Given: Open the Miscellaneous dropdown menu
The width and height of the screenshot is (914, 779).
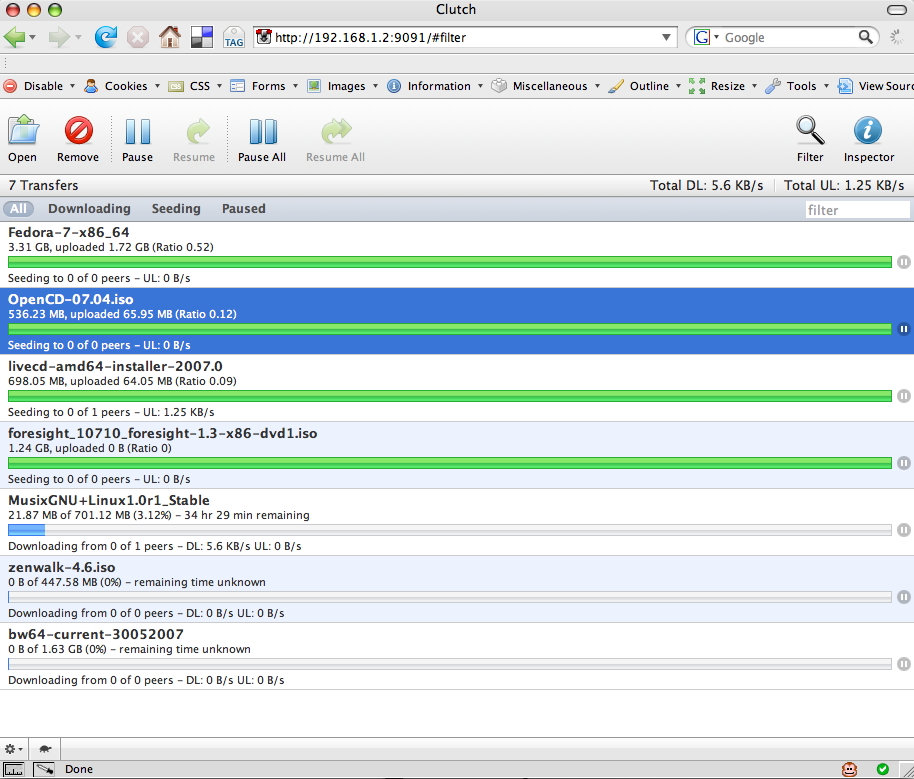Looking at the screenshot, I should (x=545, y=86).
